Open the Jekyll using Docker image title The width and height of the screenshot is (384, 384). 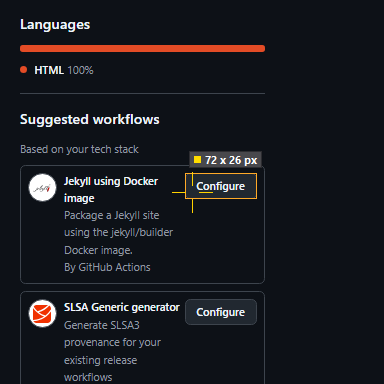(111, 190)
